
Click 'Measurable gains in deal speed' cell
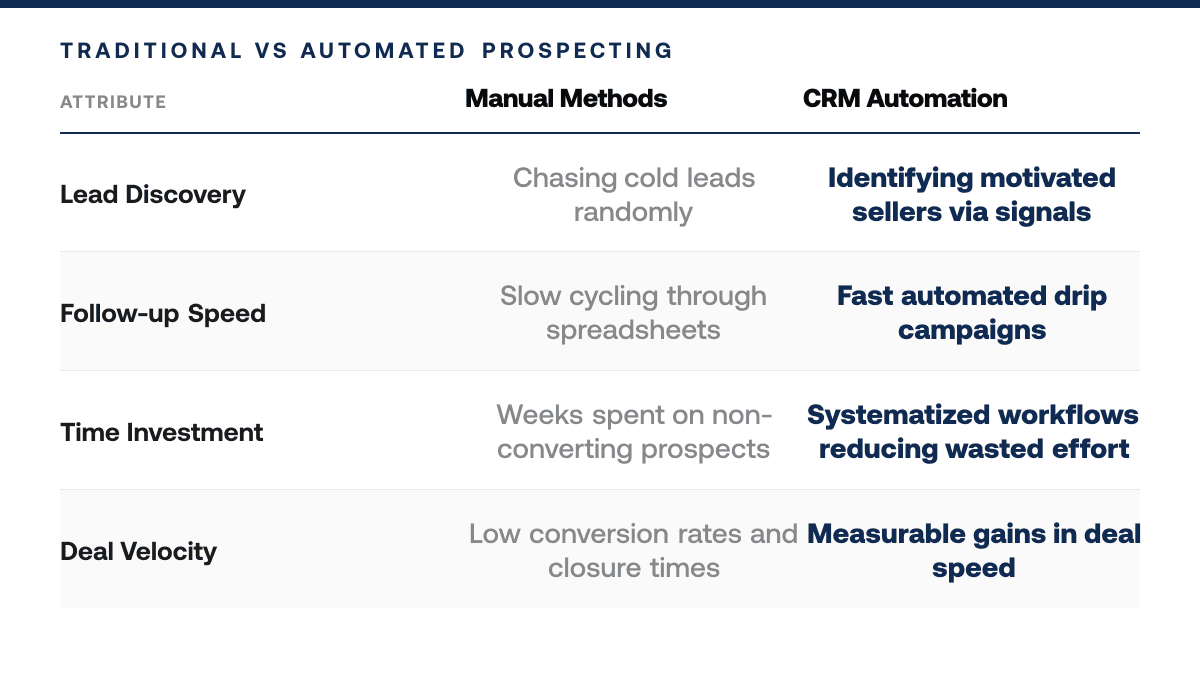tap(973, 551)
